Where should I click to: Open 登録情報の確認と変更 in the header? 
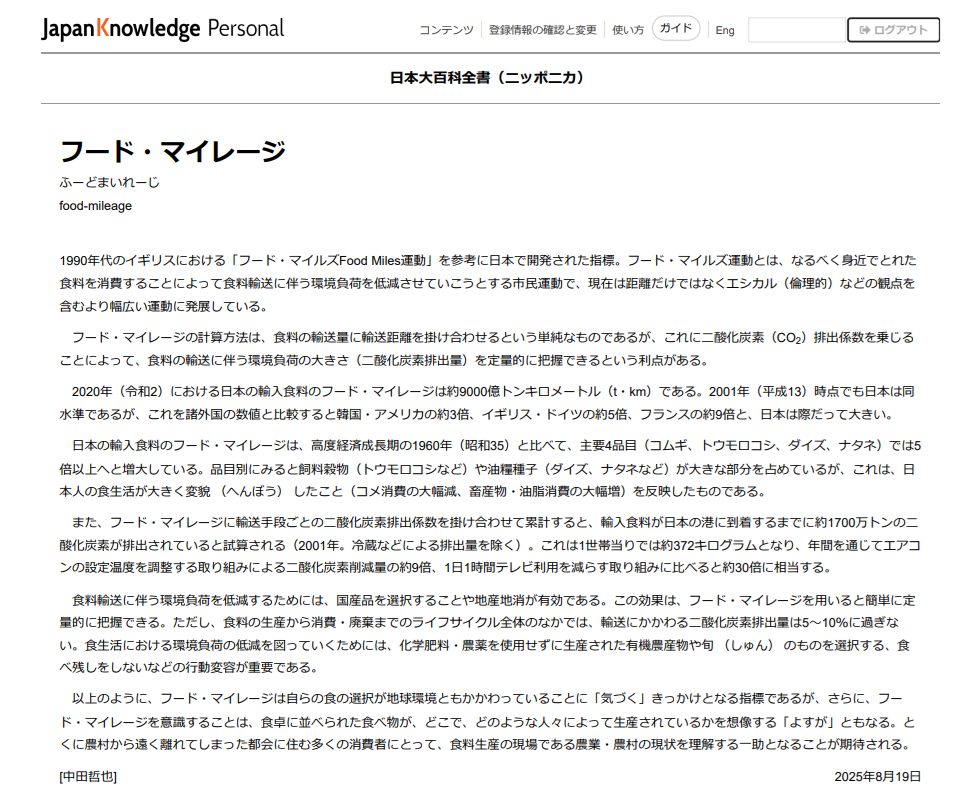(x=542, y=30)
